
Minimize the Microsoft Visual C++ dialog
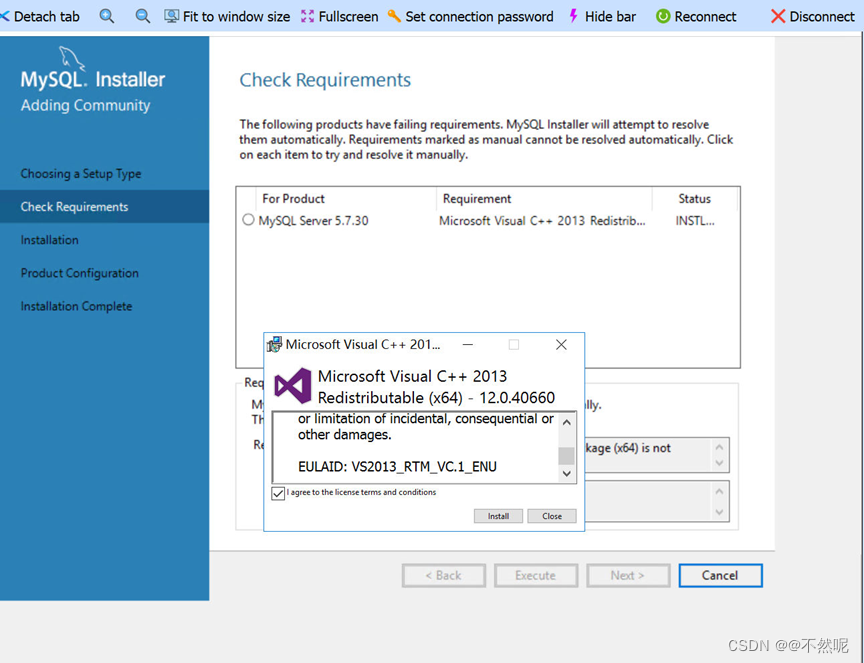[x=468, y=344]
